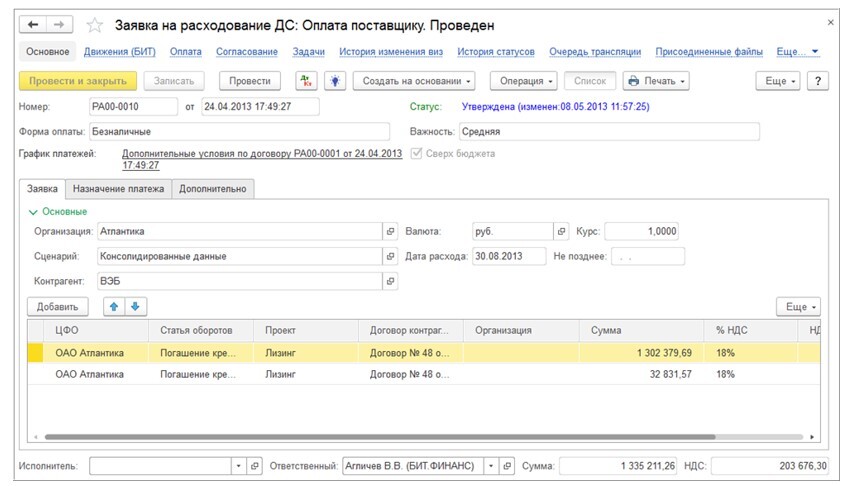This screenshot has height=486, width=850.
Task: Close the document form with X
Action: click(830, 23)
